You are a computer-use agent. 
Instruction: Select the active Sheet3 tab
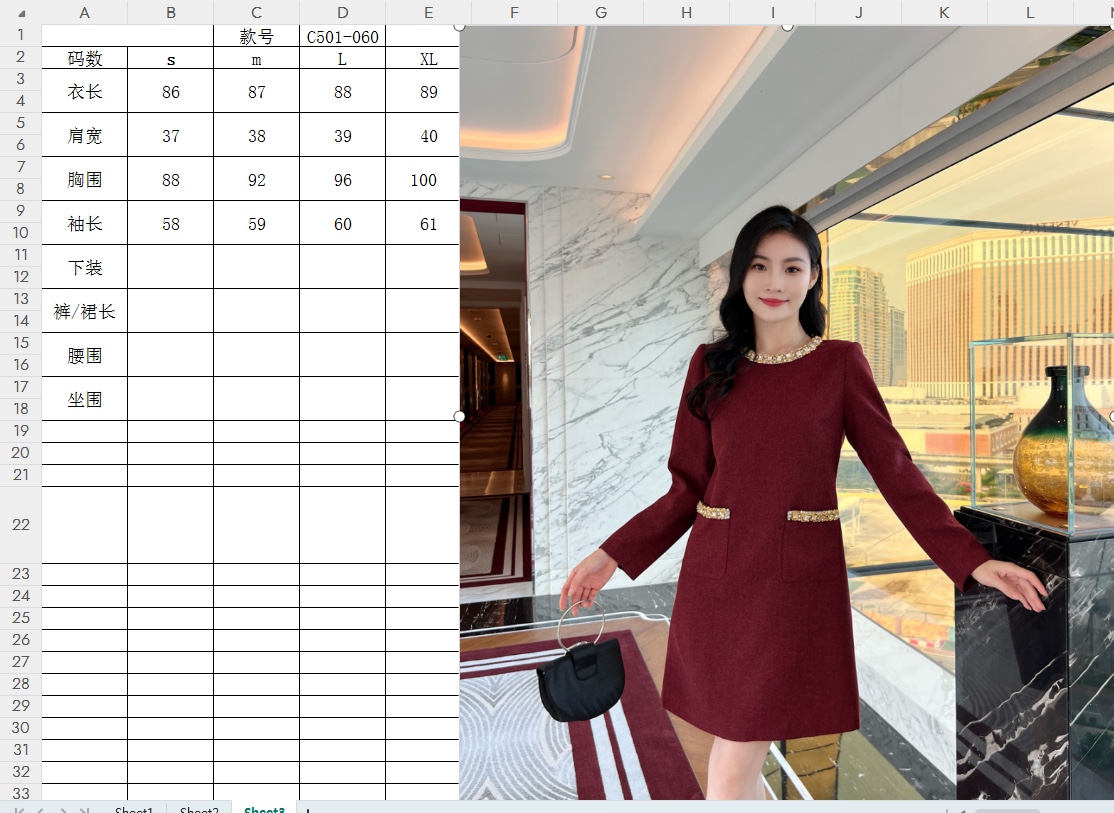click(264, 810)
